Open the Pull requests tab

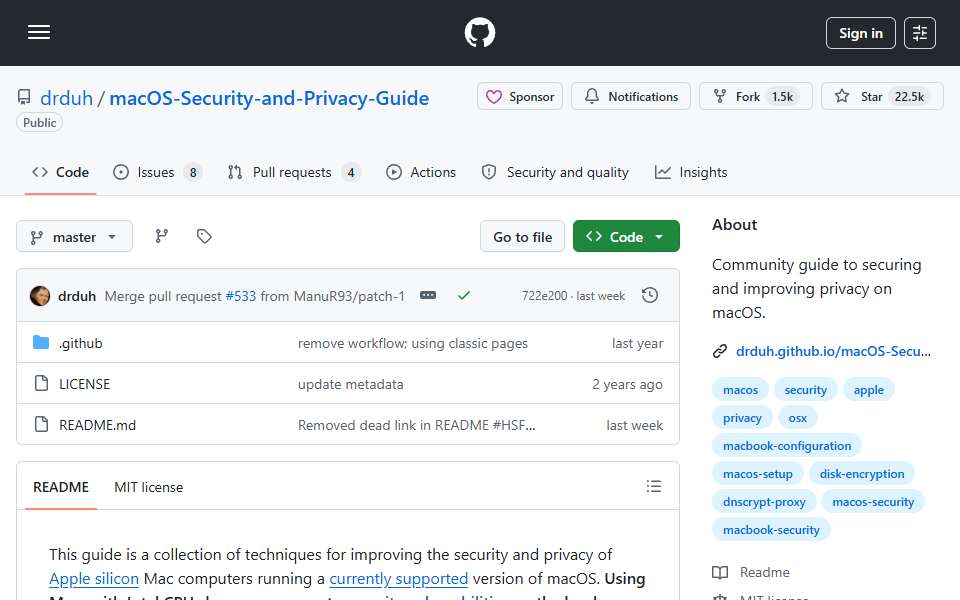(x=294, y=173)
